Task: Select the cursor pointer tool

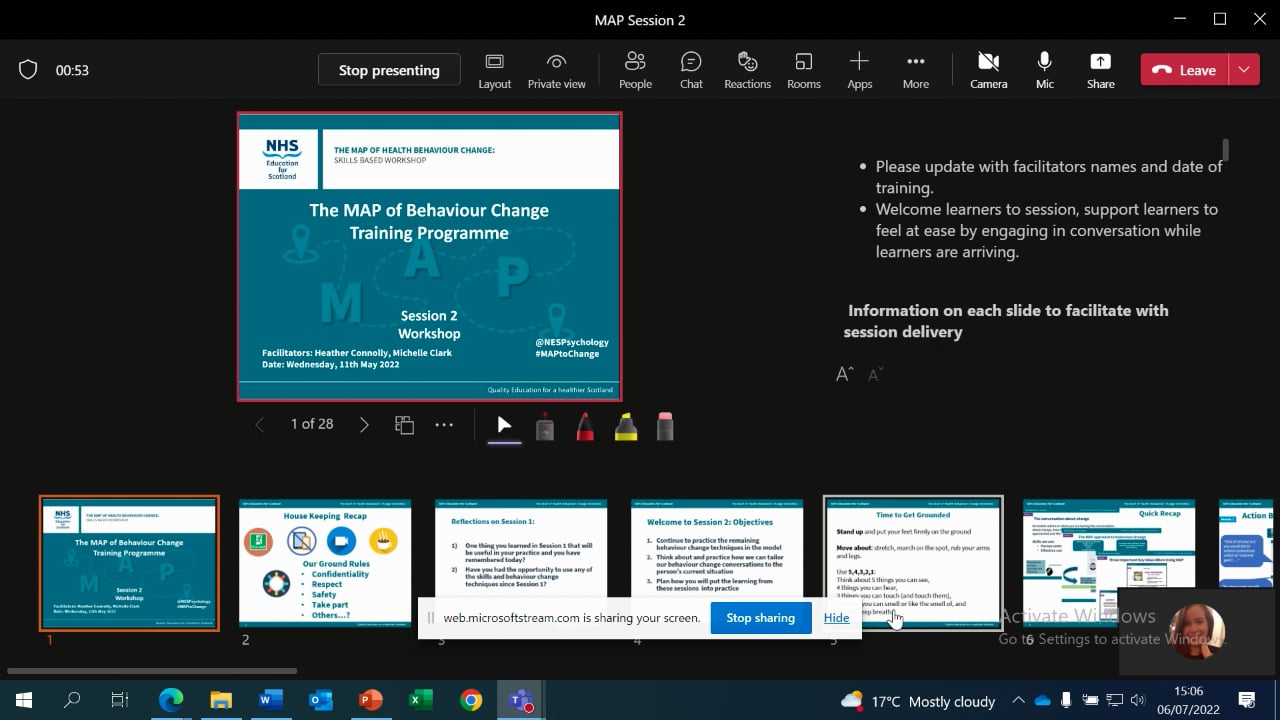Action: [x=504, y=426]
